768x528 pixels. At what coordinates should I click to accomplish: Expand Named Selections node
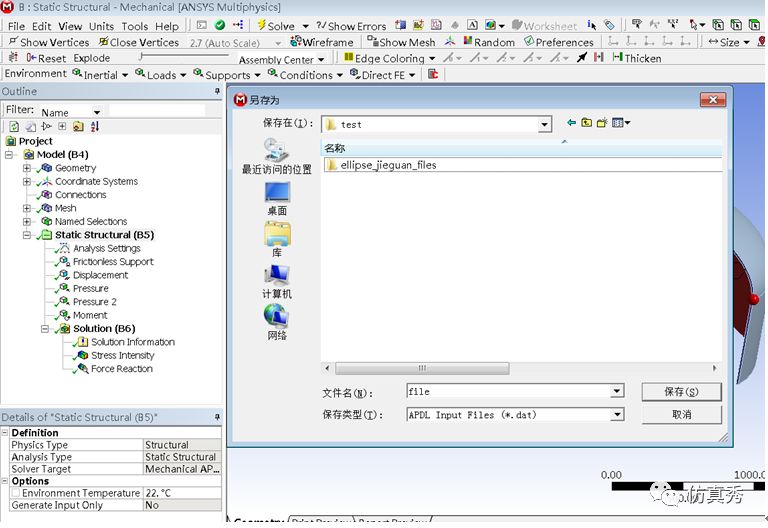27,221
